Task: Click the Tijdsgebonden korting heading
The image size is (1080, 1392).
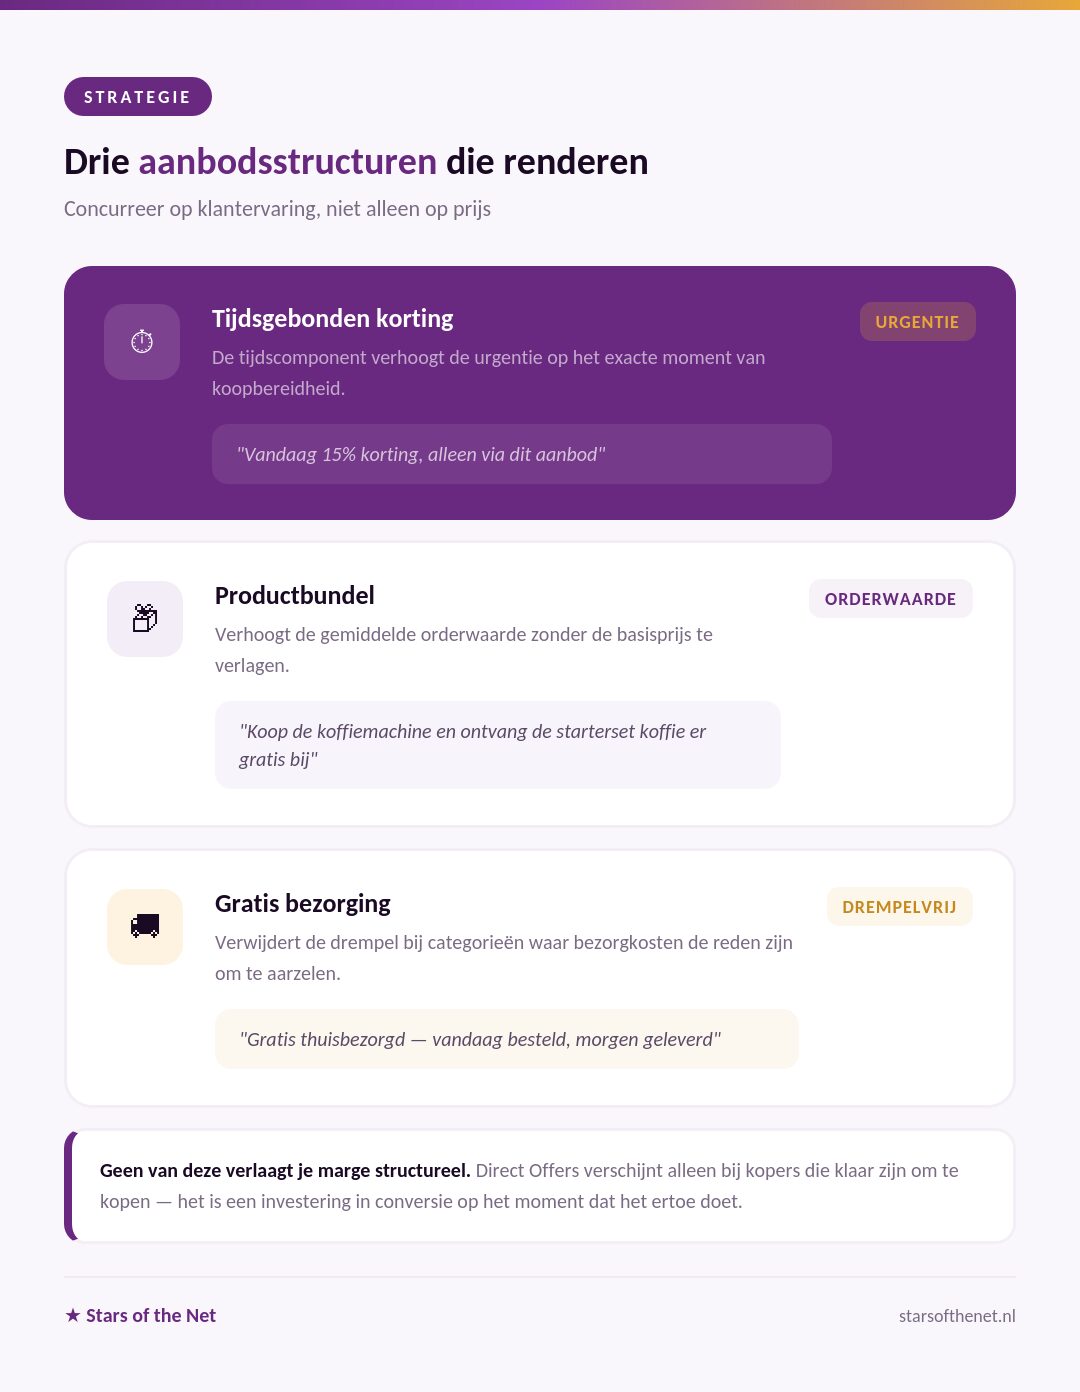Action: point(332,318)
